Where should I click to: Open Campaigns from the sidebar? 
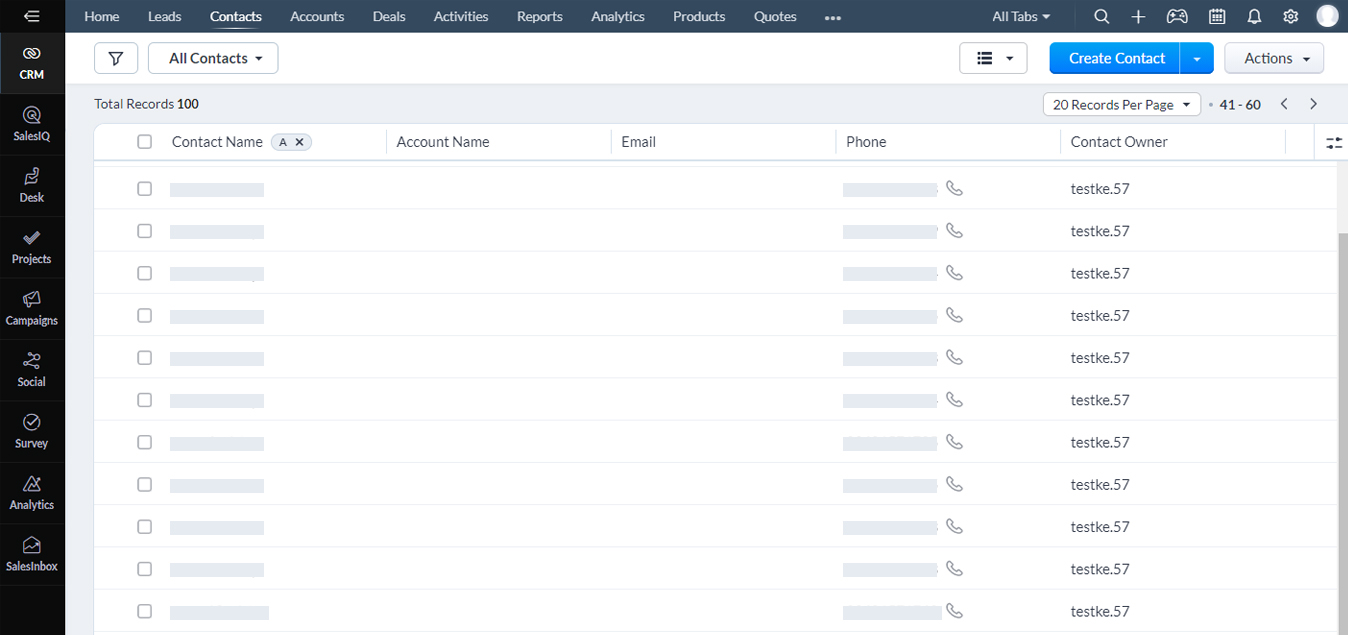32,308
